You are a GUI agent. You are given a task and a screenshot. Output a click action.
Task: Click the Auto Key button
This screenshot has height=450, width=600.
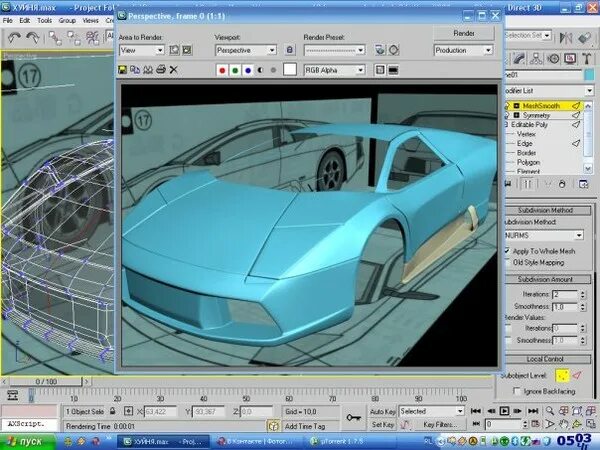pos(382,412)
